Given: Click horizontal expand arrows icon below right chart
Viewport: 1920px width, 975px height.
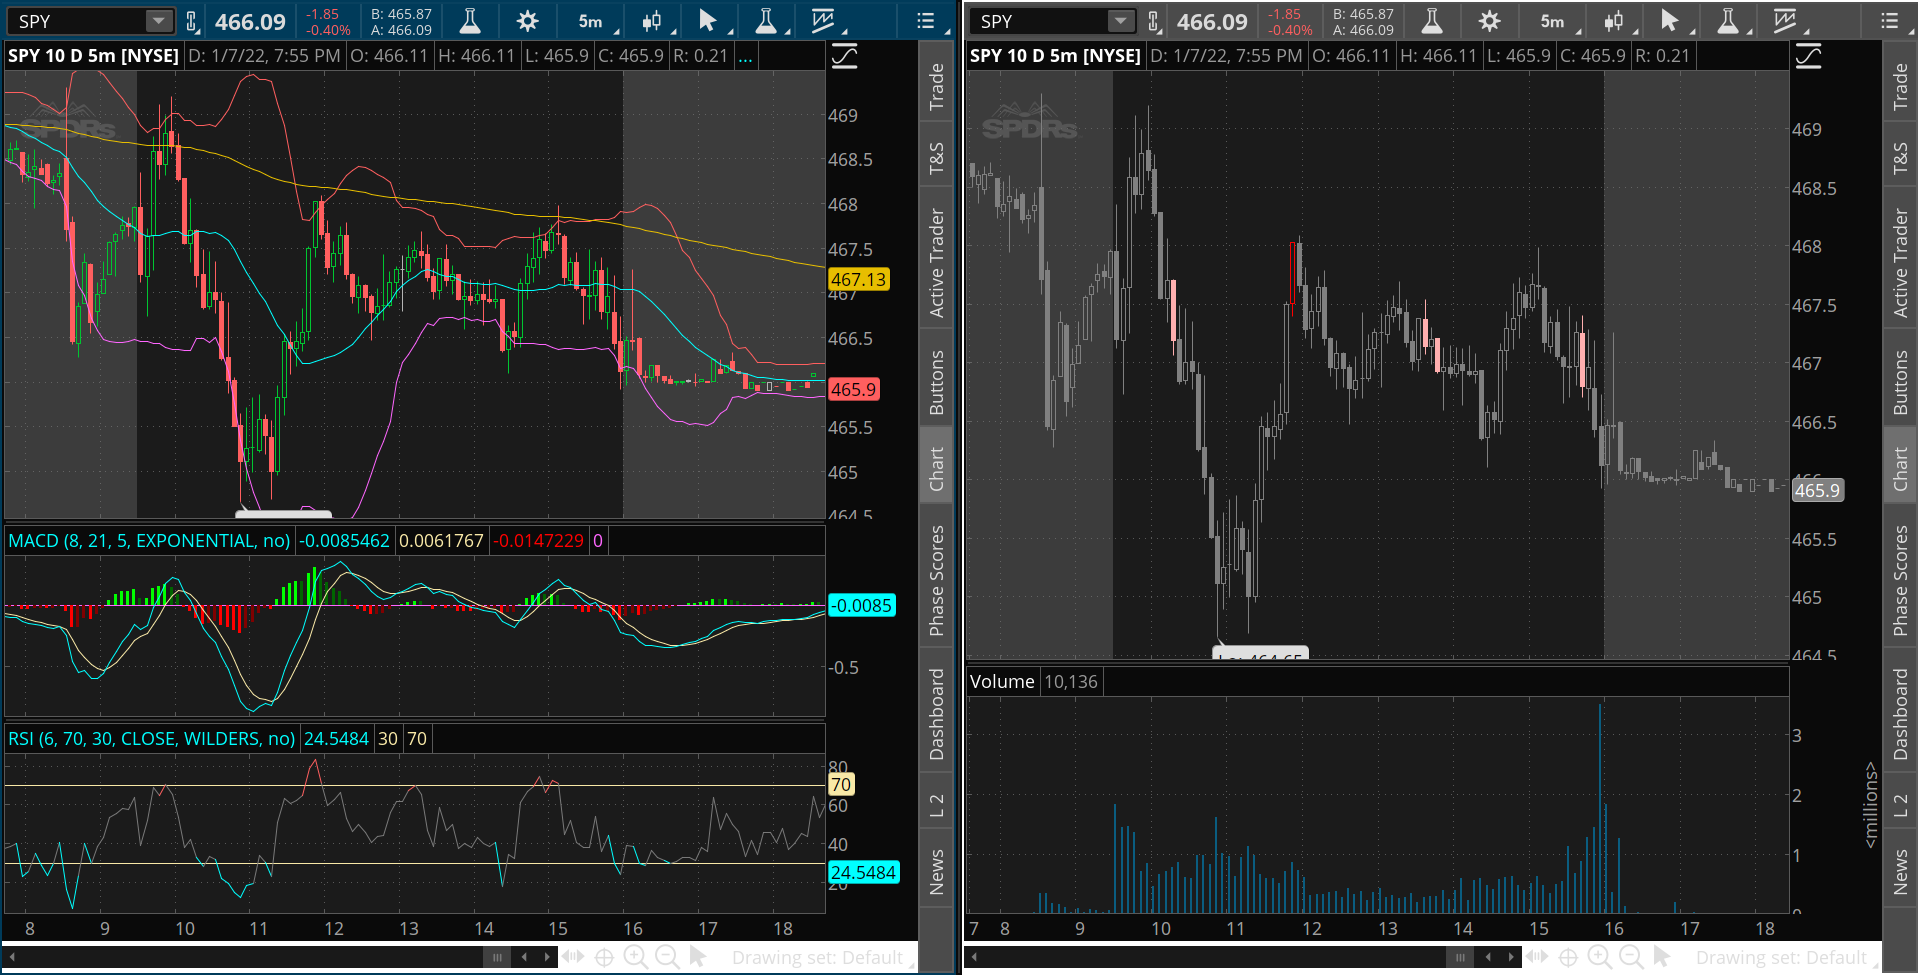Looking at the screenshot, I should (1537, 957).
